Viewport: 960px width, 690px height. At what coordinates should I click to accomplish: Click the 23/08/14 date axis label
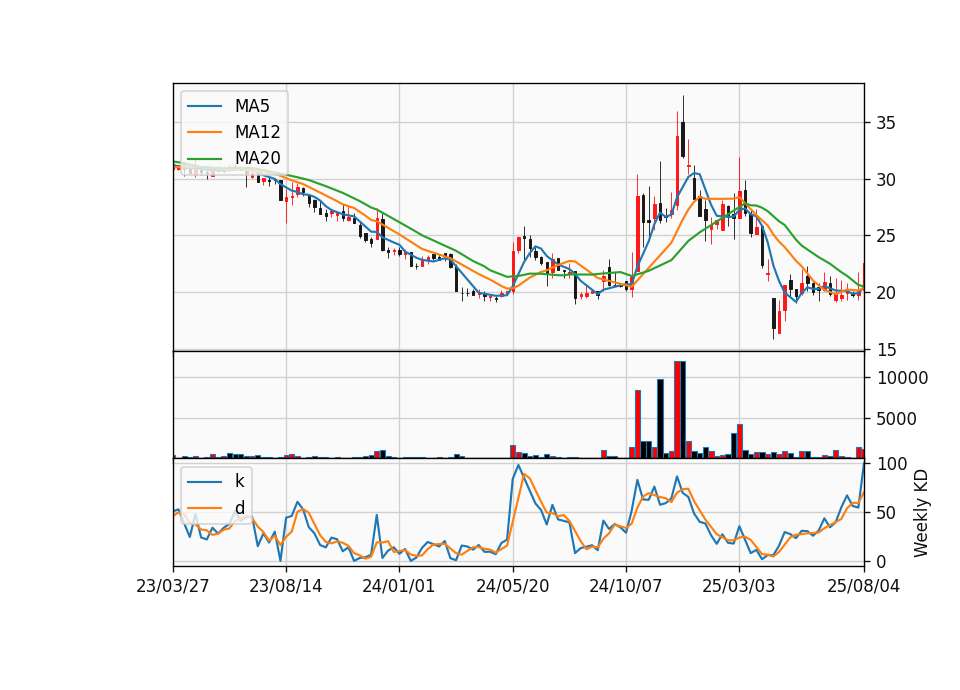tap(286, 586)
